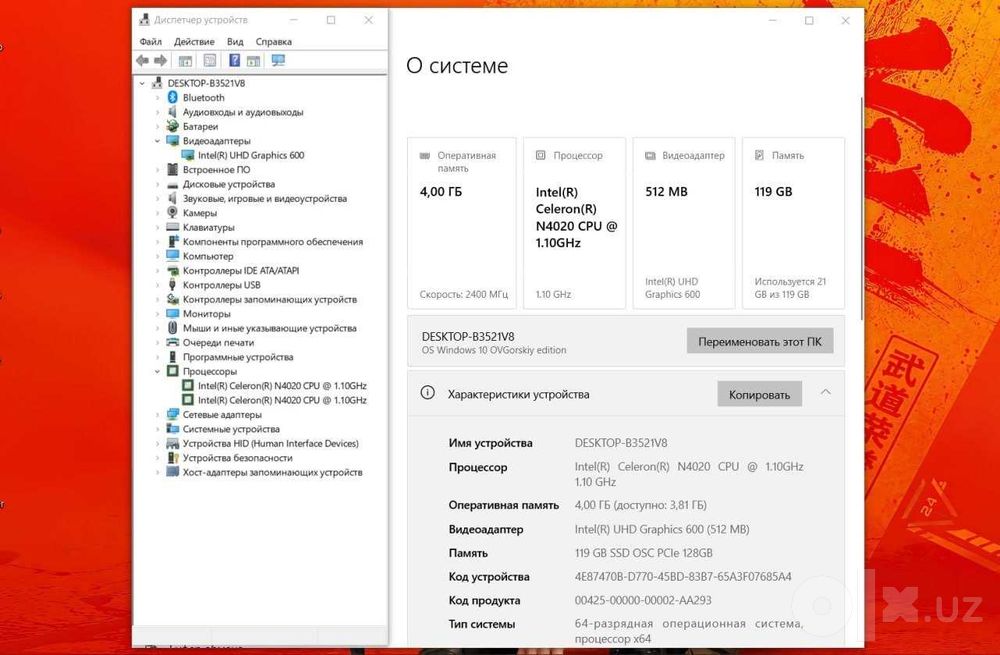Viewport: 1000px width, 655px height.
Task: Click the Батареи category icon
Action: tap(172, 126)
